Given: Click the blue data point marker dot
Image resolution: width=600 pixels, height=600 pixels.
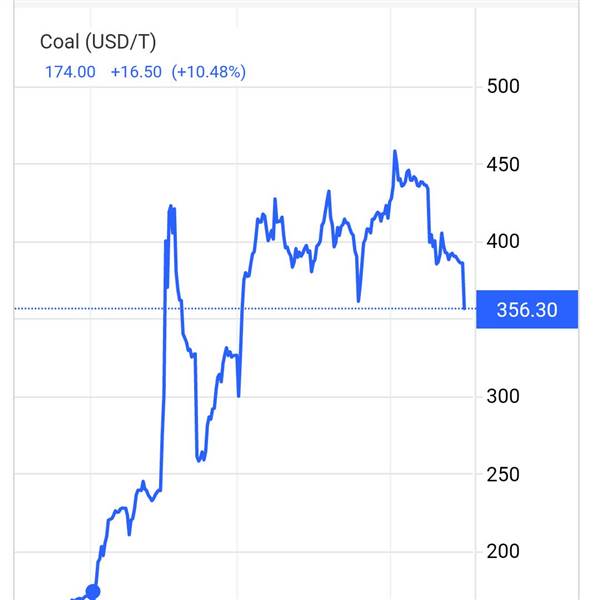Looking at the screenshot, I should click(93, 591).
